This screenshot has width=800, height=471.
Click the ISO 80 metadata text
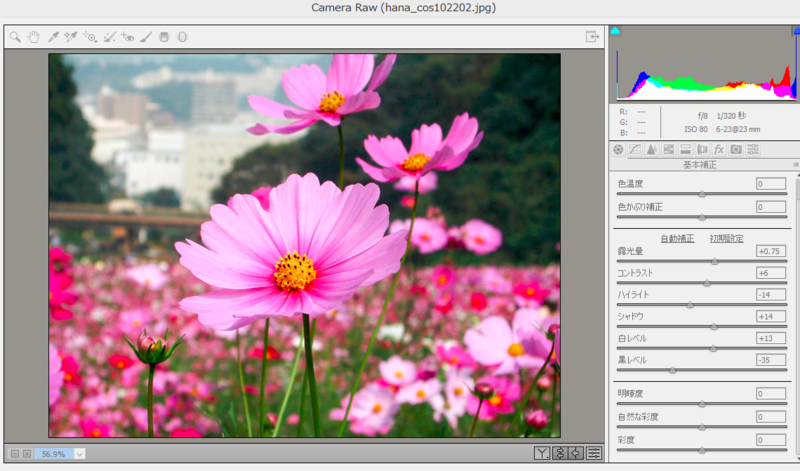click(x=696, y=129)
